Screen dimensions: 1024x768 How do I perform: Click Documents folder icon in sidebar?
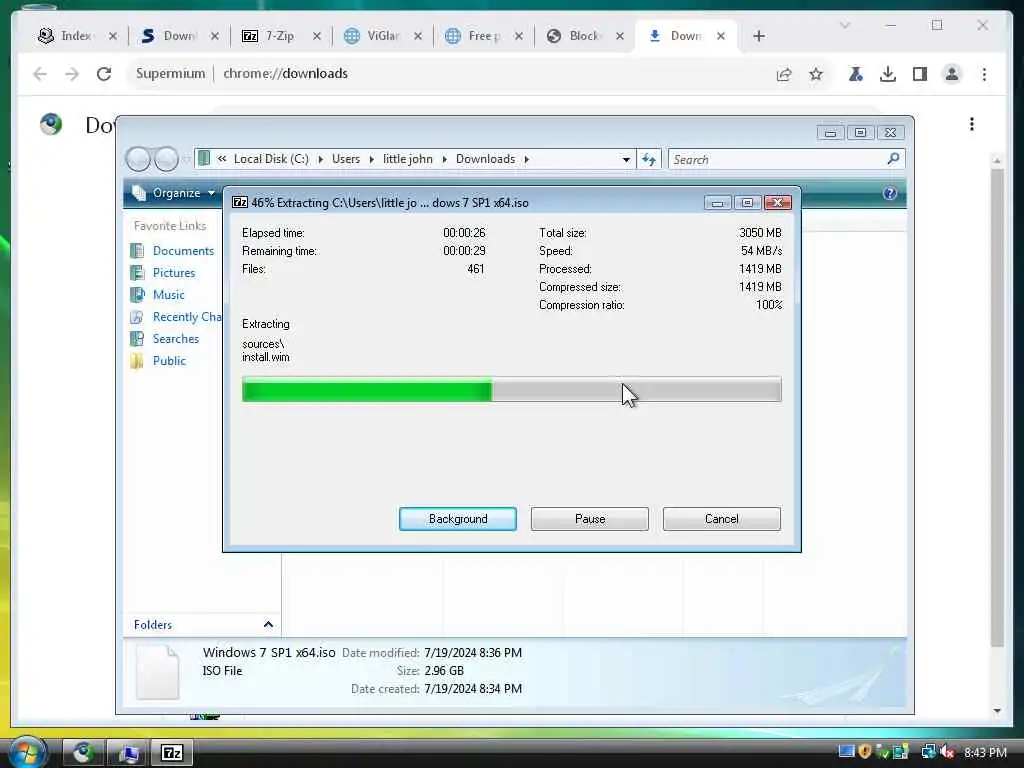tap(137, 251)
